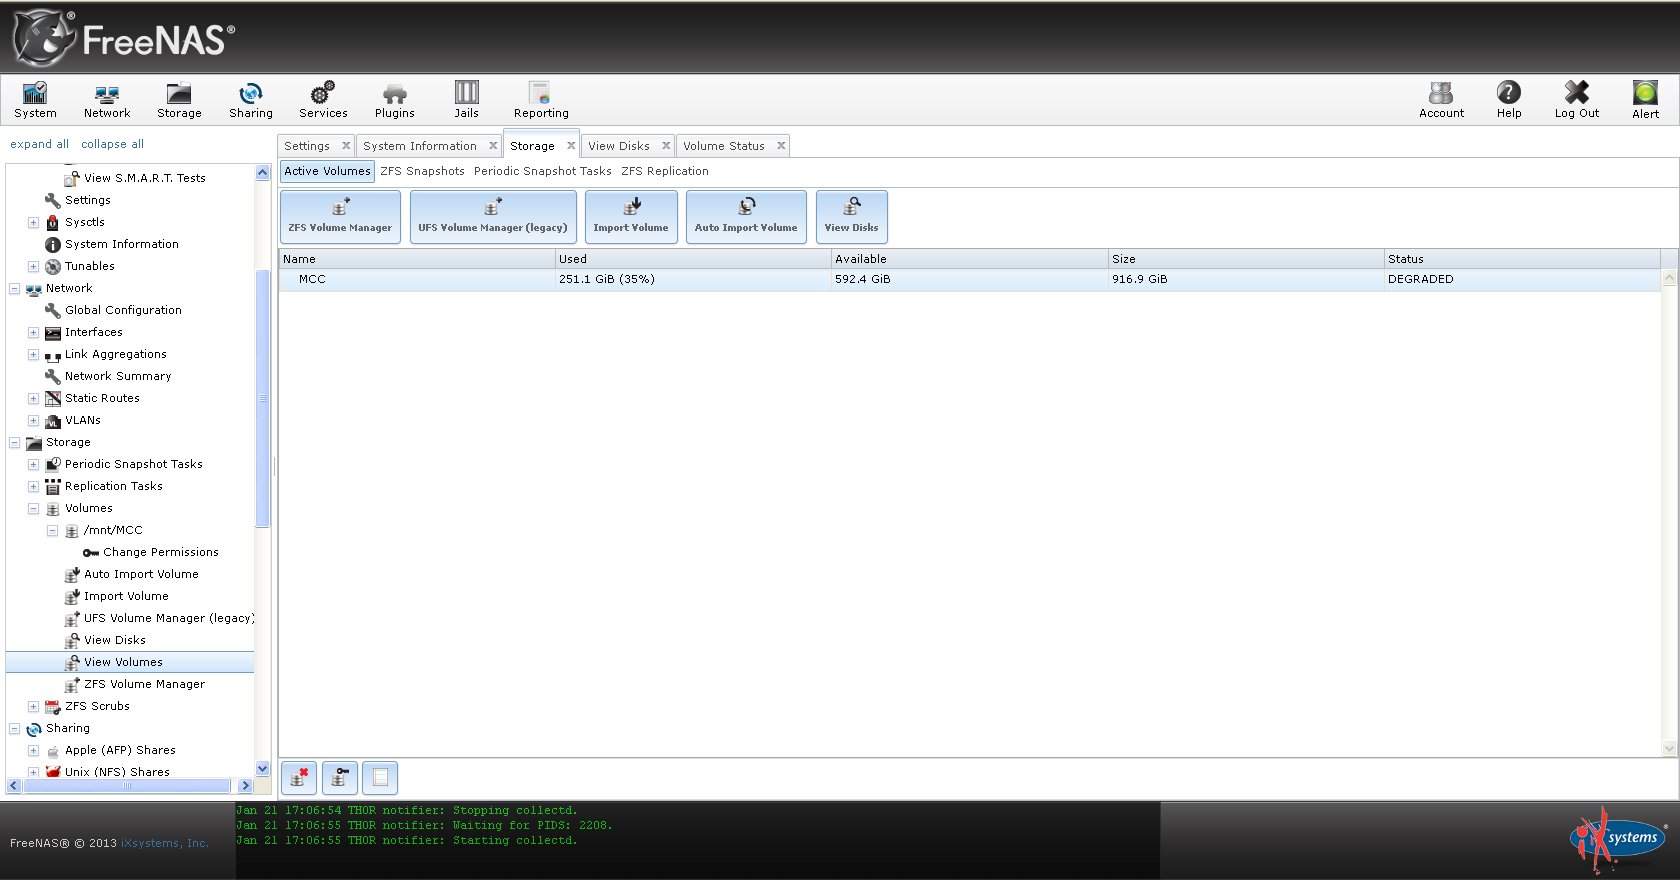
Task: Expand the Static Routes tree node
Action: (33, 398)
